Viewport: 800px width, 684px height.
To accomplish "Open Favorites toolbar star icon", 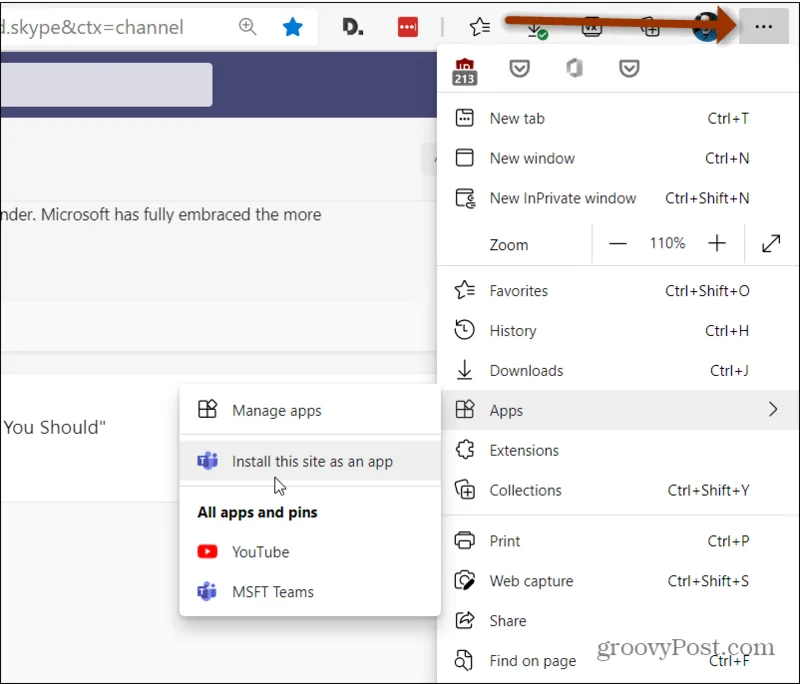I will click(480, 27).
